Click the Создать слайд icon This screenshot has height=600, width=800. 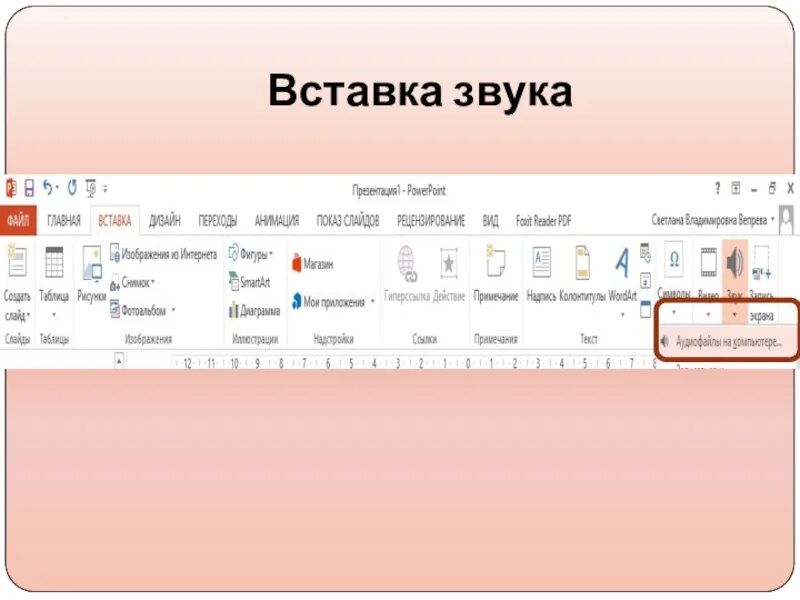(16, 261)
